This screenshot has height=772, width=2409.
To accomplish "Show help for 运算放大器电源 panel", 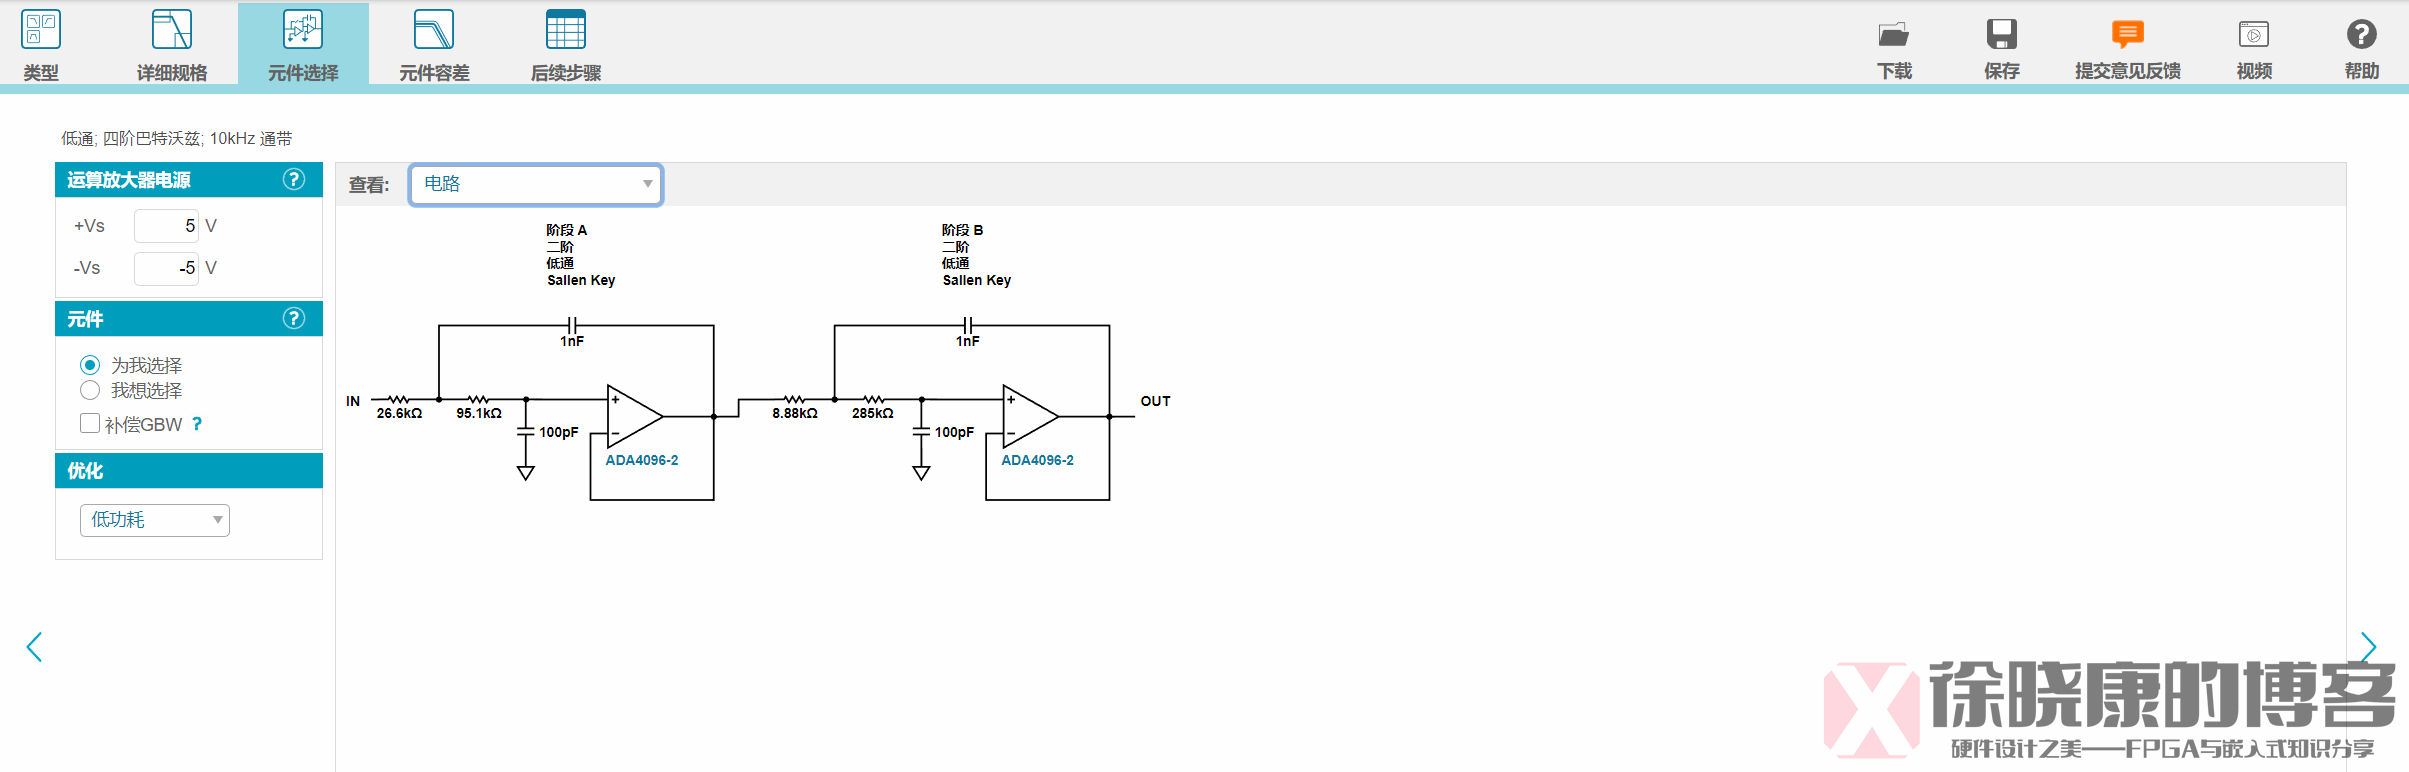I will point(294,179).
